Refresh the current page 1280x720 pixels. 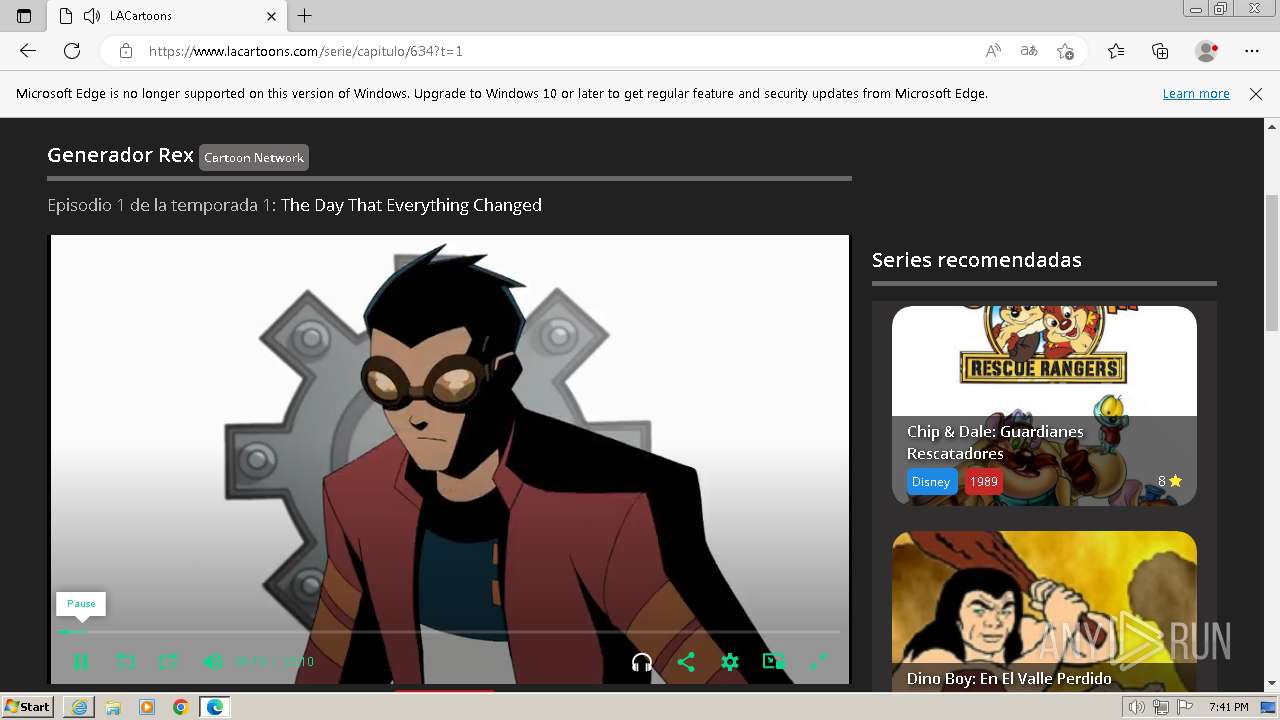[x=72, y=51]
